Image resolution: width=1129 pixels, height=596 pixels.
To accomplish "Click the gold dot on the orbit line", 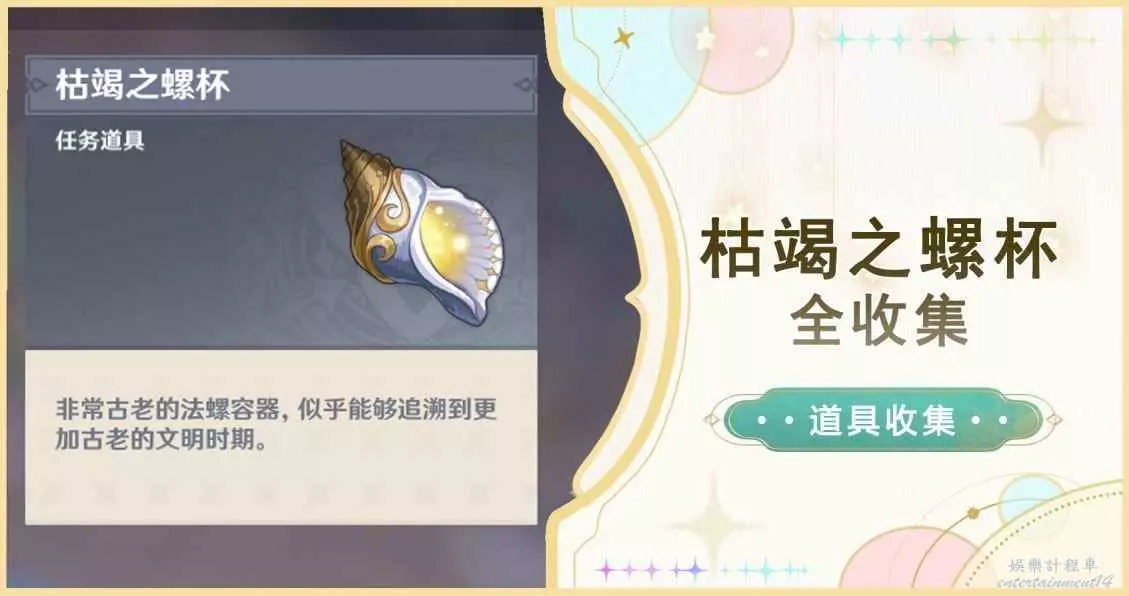I will (x=971, y=513).
